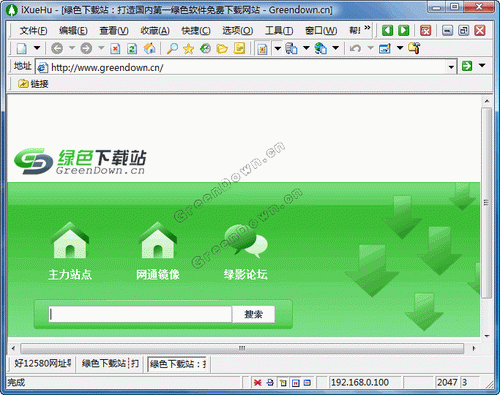Expand the address bar URL dropdown

pos(451,67)
